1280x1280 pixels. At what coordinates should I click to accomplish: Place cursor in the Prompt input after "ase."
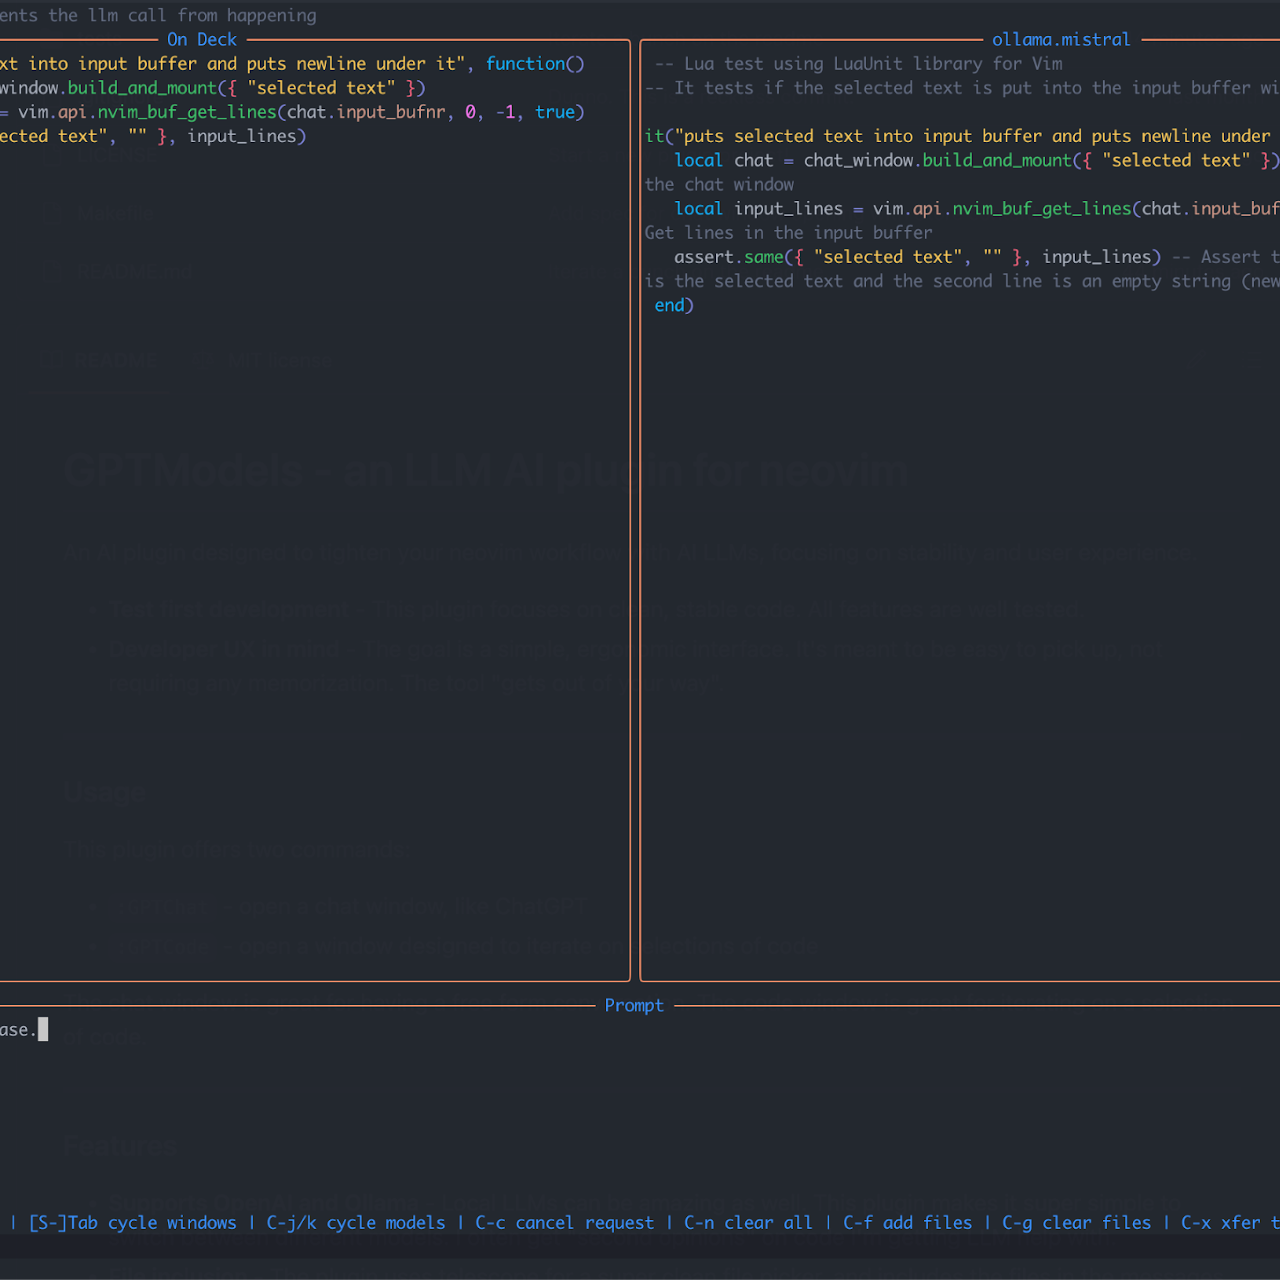tap(42, 1030)
